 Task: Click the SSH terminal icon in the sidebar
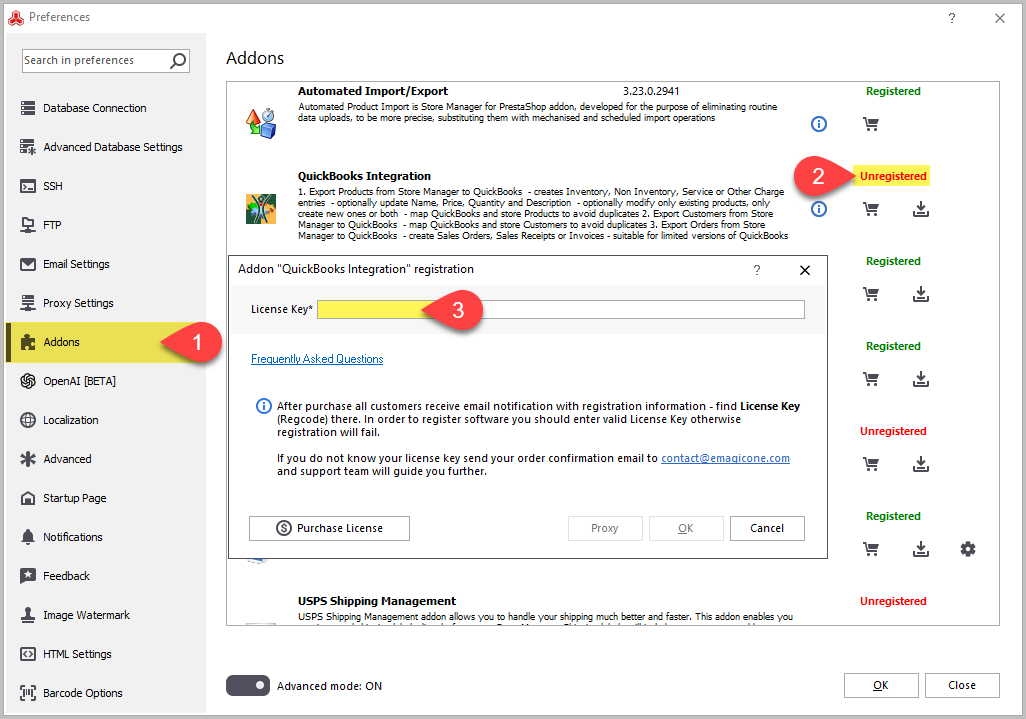[27, 186]
